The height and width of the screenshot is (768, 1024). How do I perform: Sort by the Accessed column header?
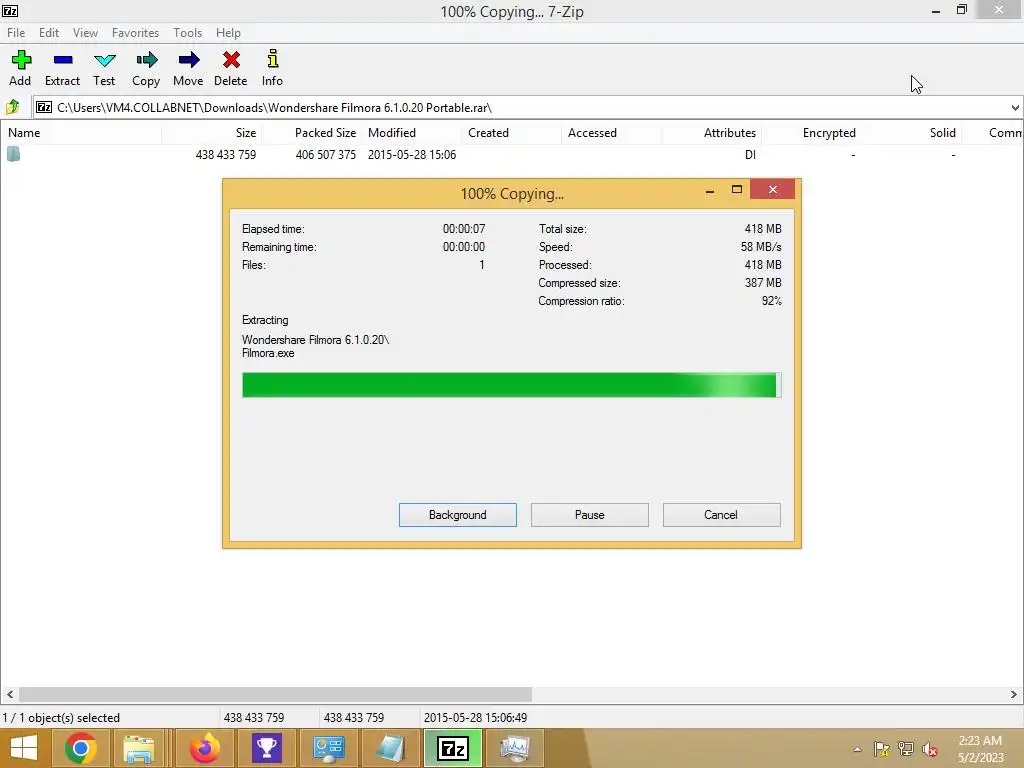tap(611, 133)
